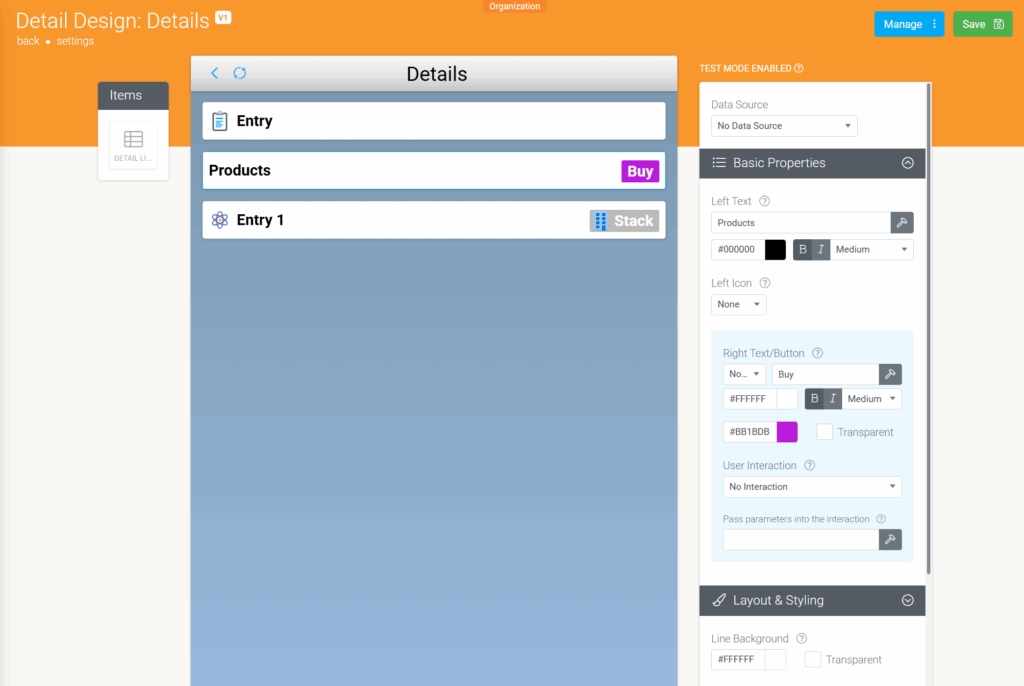Viewport: 1024px width, 686px height.
Task: Check the Transparent box for Line Background
Action: click(813, 660)
